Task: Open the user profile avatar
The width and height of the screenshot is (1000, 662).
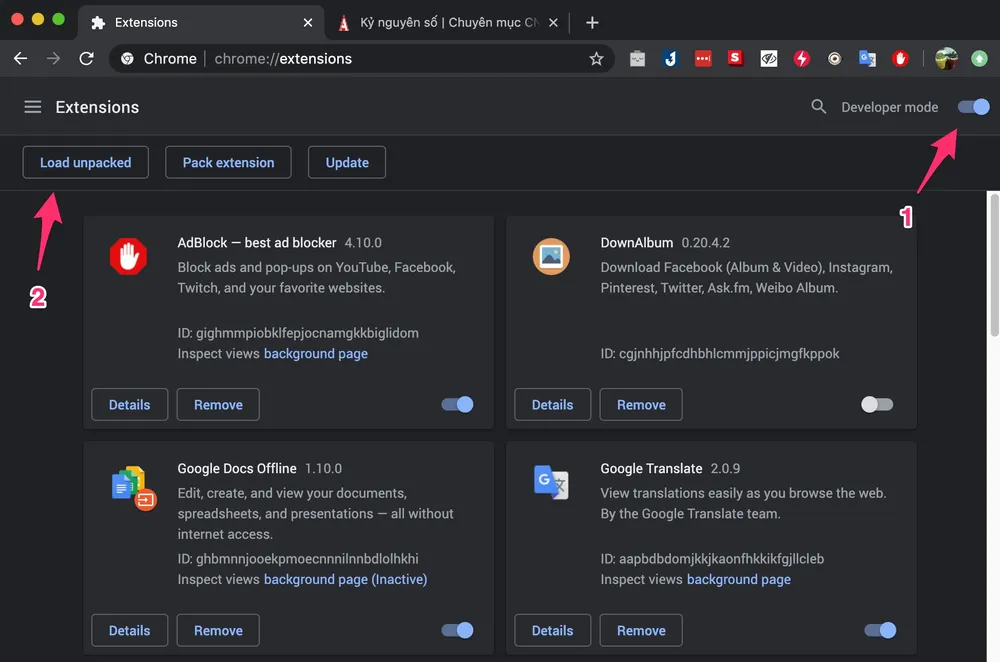Action: pyautogui.click(x=946, y=59)
